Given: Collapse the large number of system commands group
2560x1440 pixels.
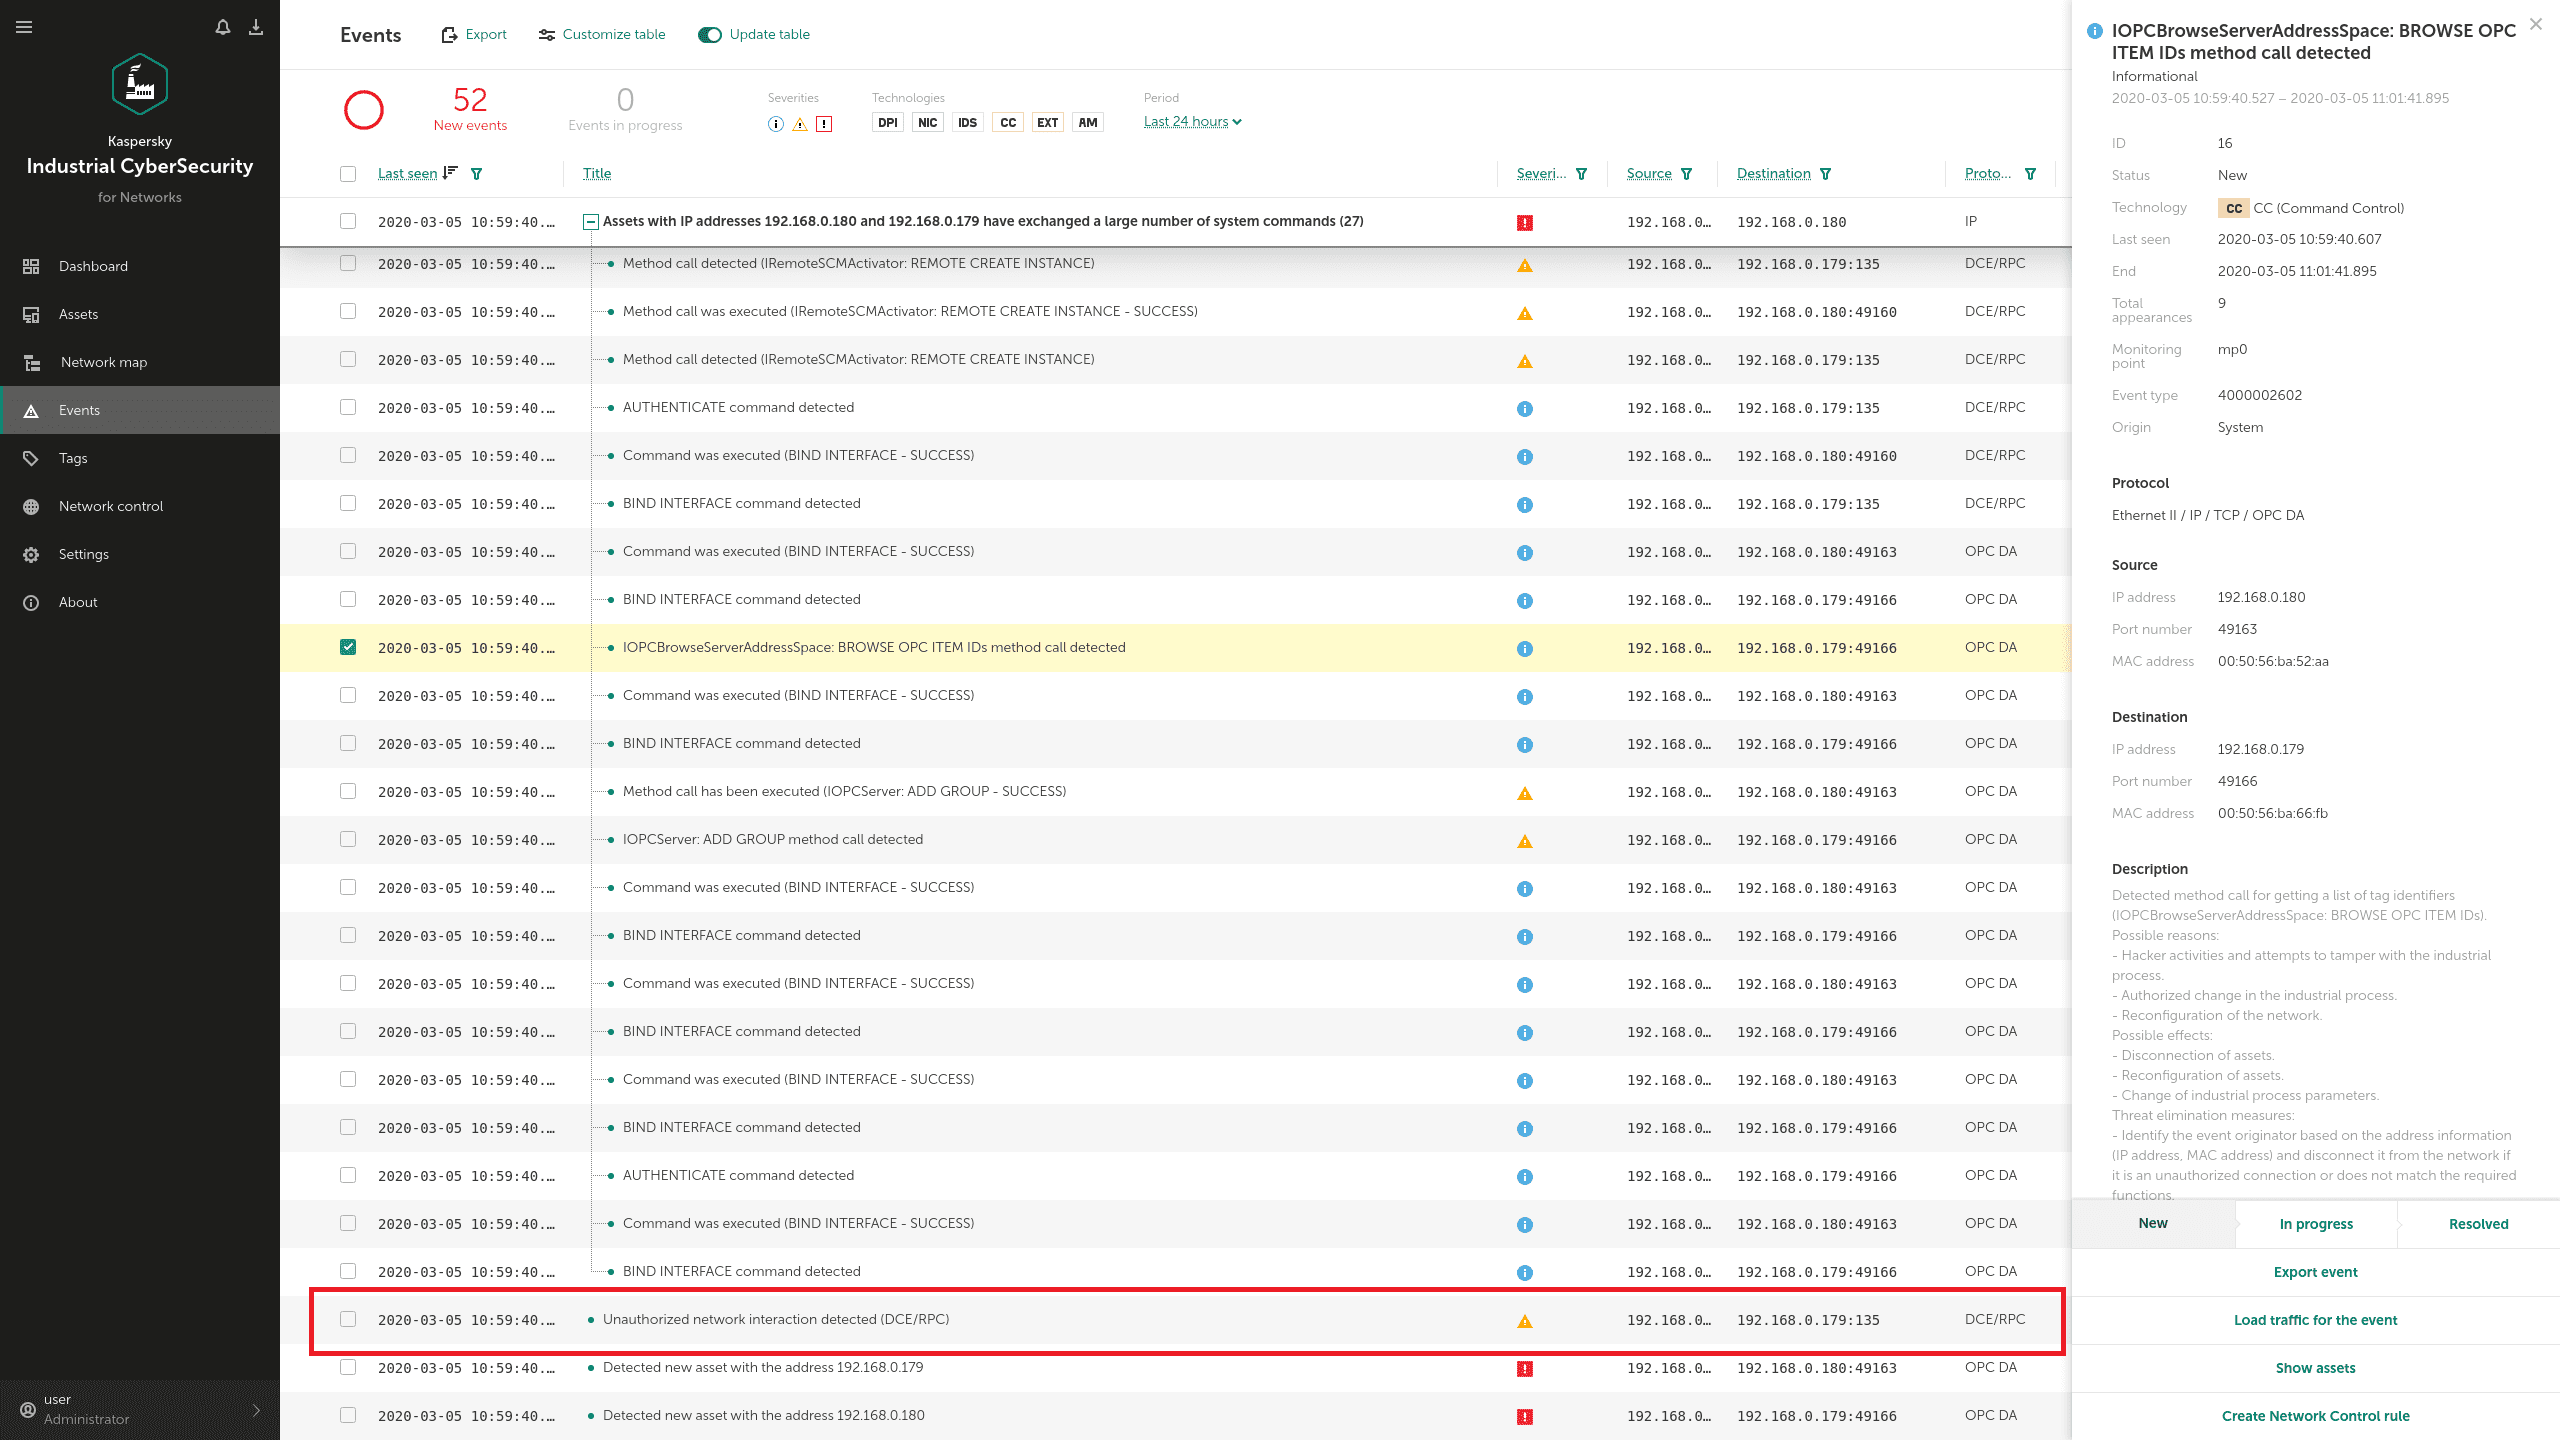Looking at the screenshot, I should 591,222.
